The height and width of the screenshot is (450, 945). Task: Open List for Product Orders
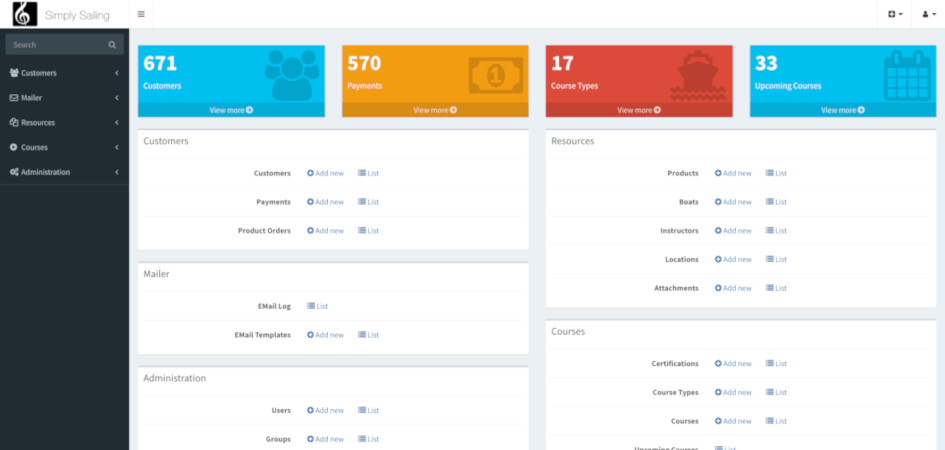pyautogui.click(x=368, y=231)
